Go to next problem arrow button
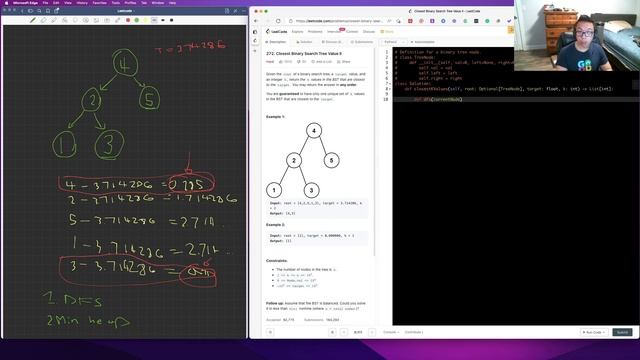This screenshot has height=360, width=640. (372, 332)
